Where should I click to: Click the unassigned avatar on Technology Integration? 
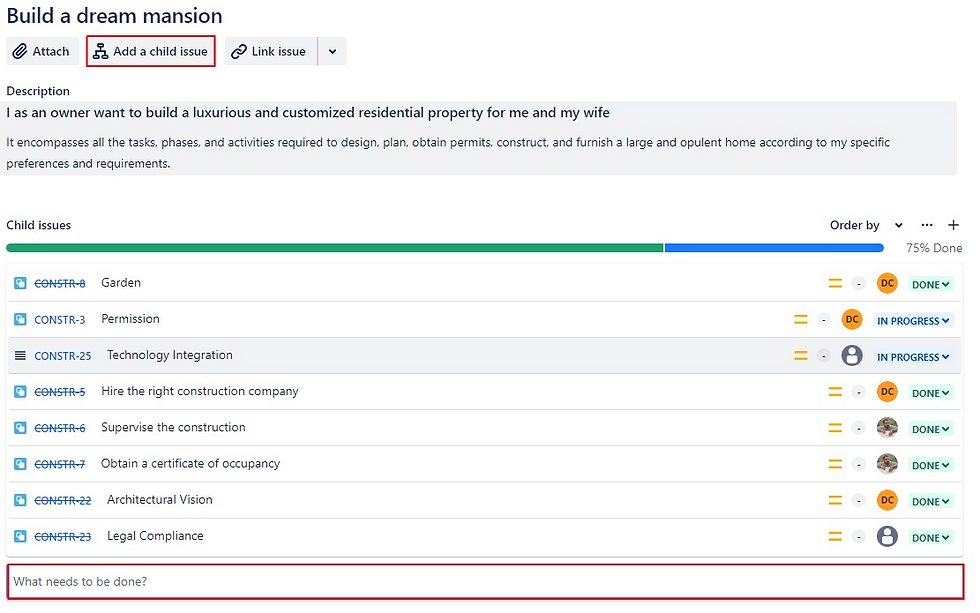[852, 355]
